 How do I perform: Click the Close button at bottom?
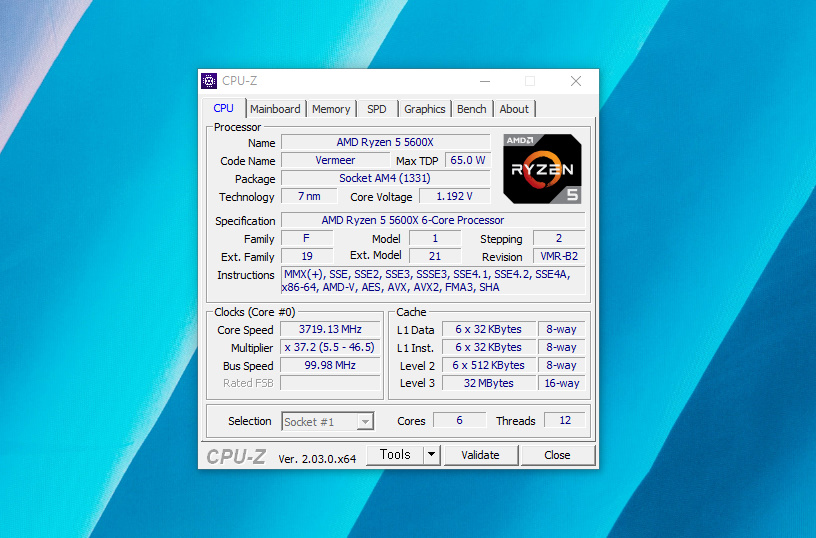(x=557, y=455)
